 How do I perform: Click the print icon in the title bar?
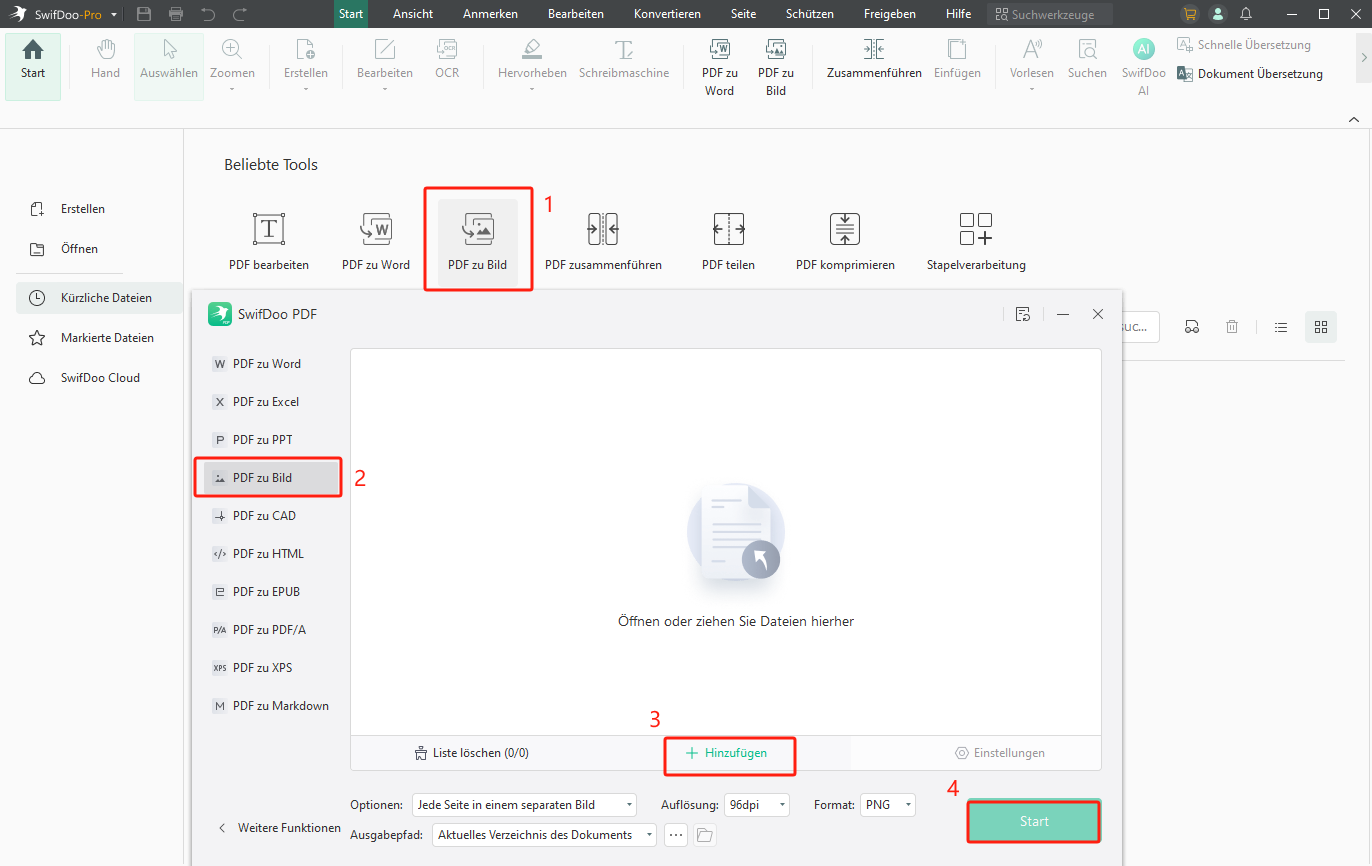click(x=176, y=14)
